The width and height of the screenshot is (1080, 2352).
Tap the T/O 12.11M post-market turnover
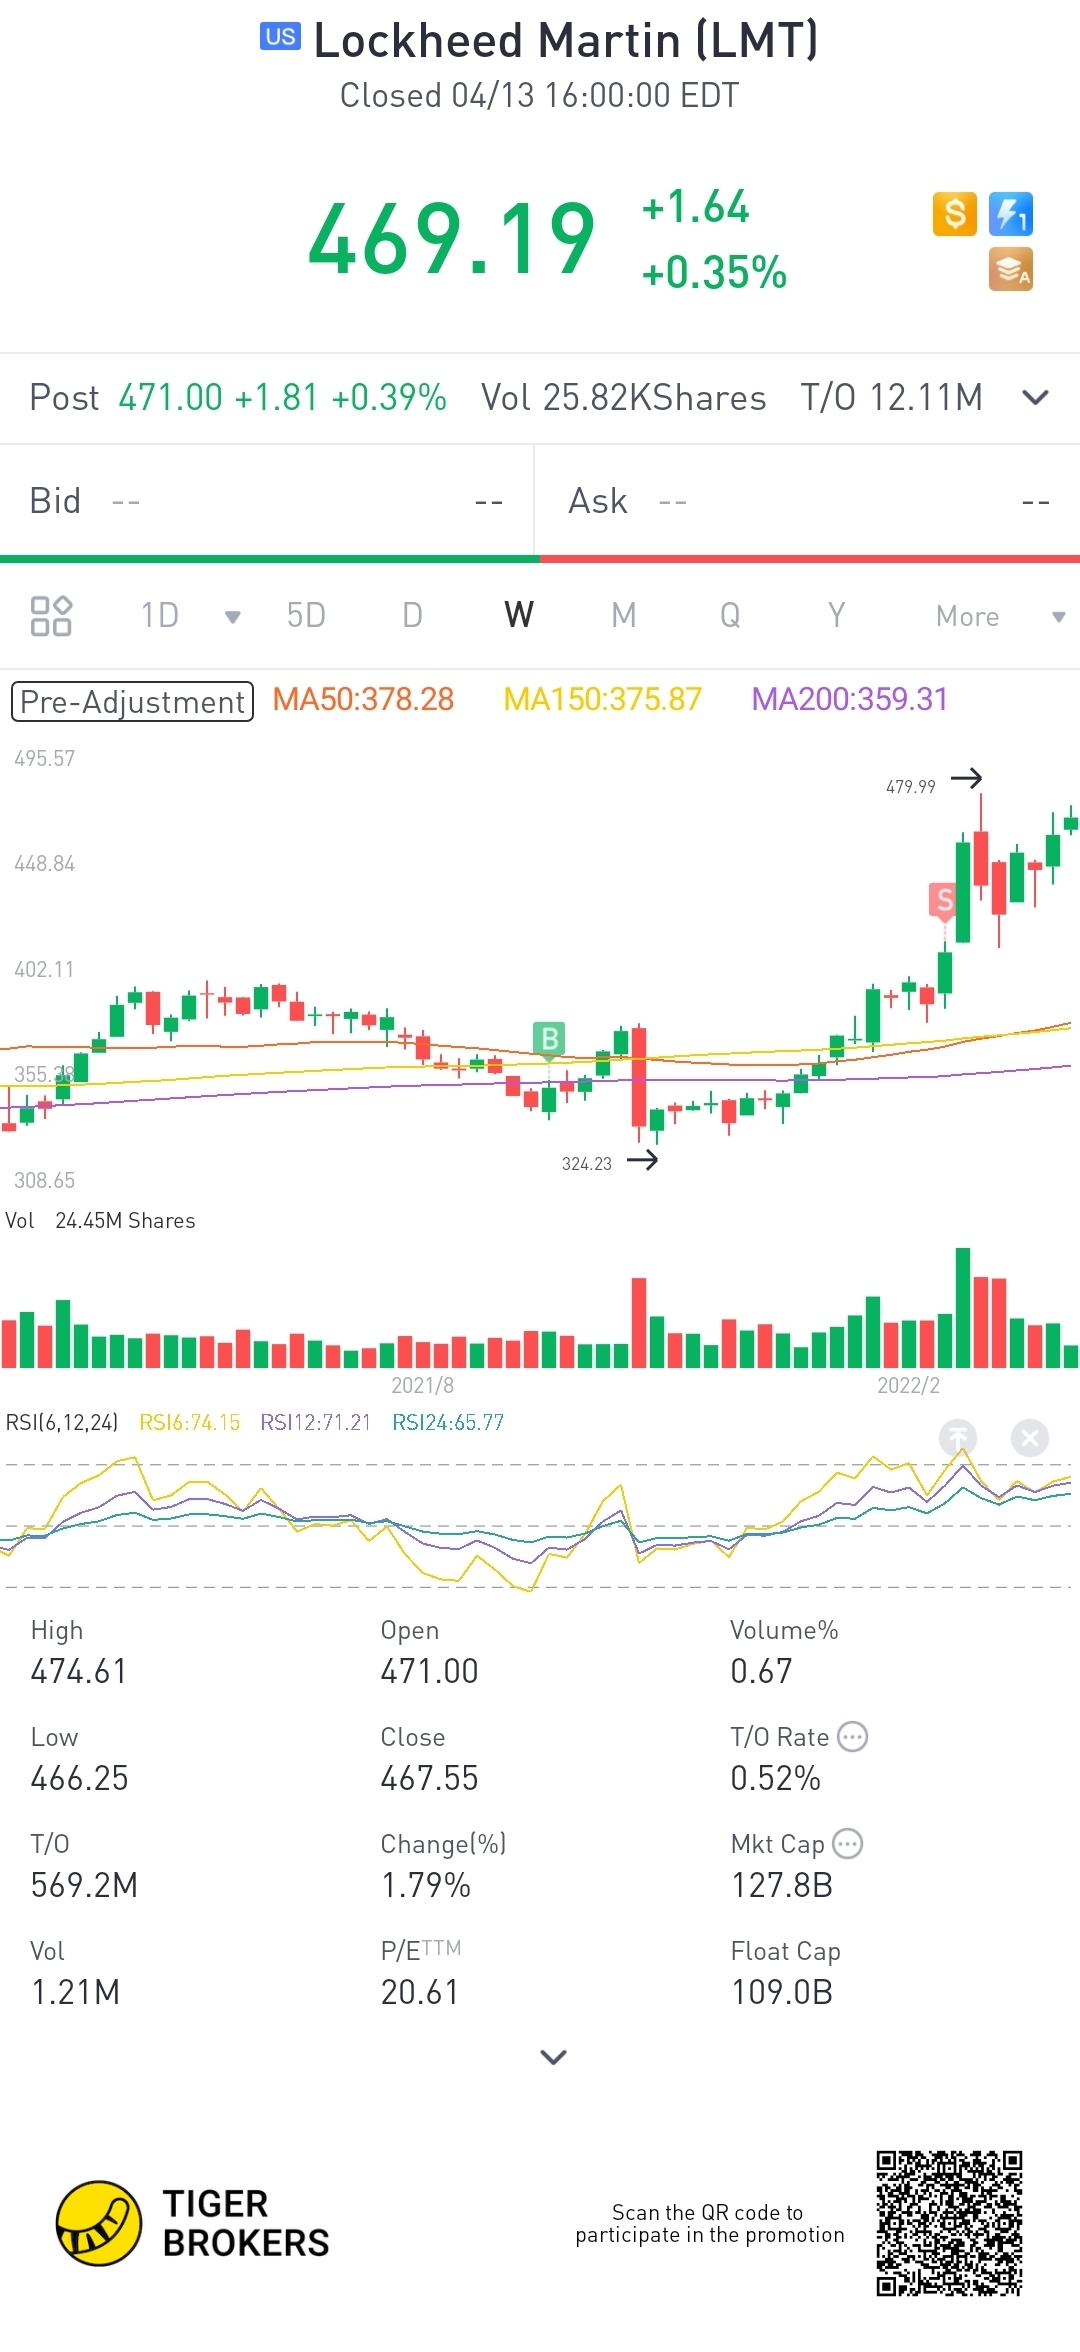tap(891, 398)
